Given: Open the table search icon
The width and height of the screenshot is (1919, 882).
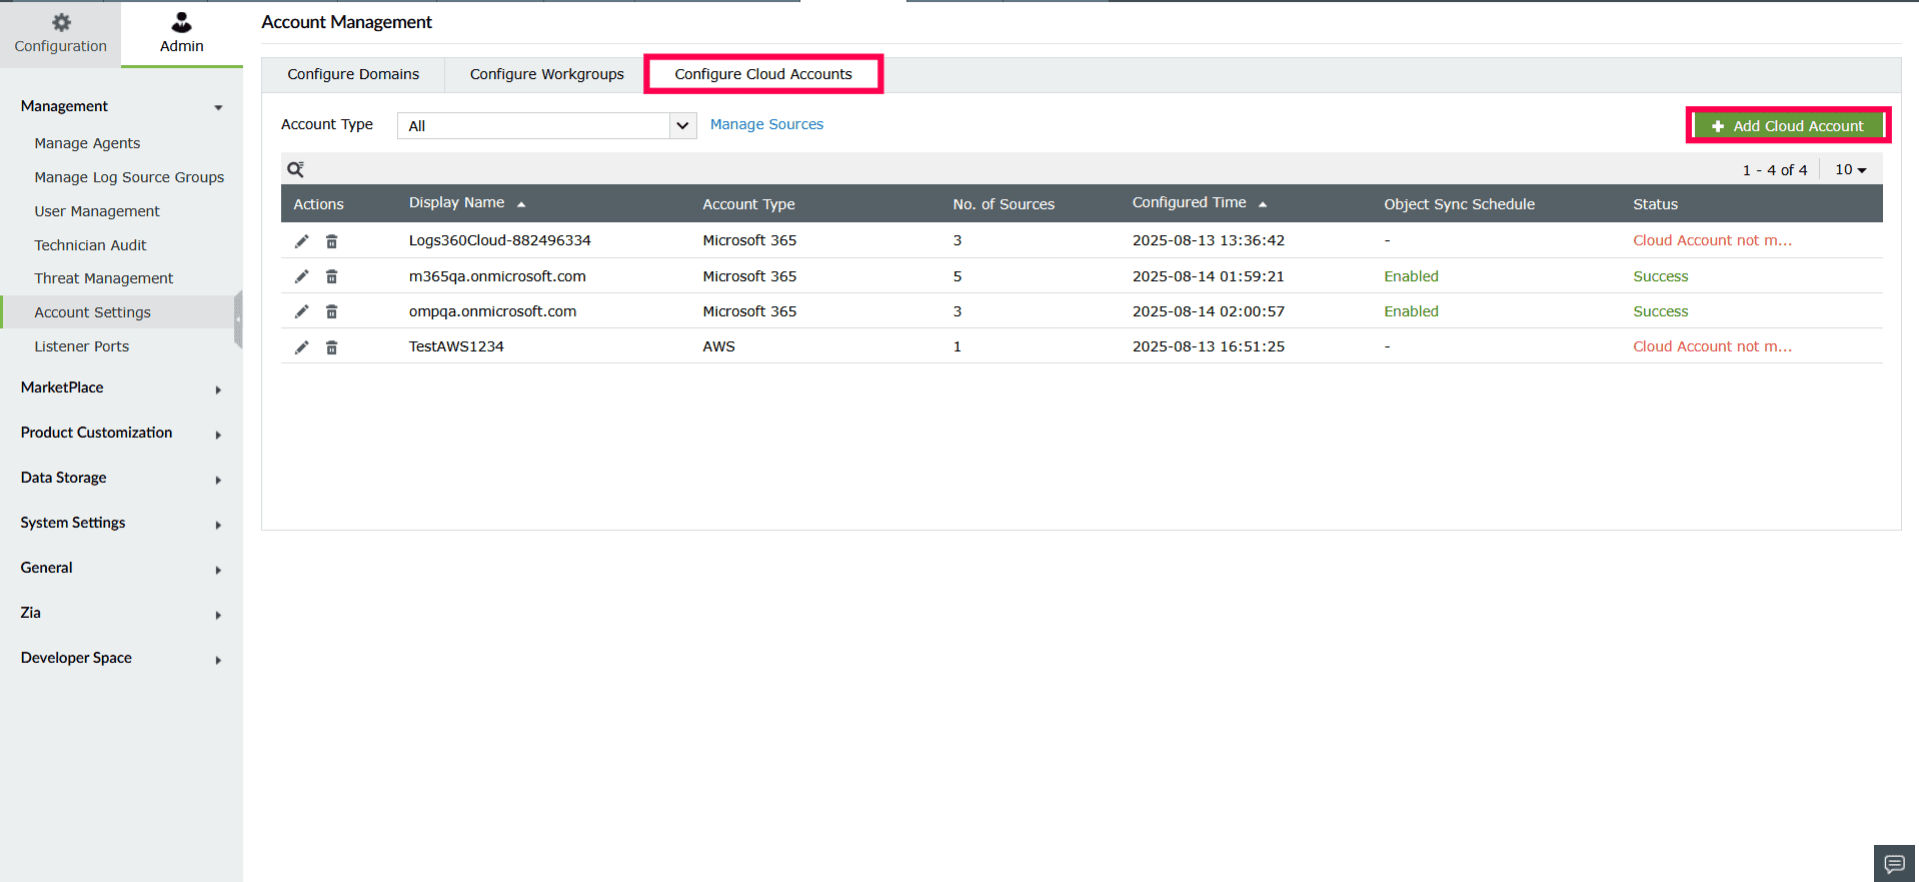Looking at the screenshot, I should click(x=296, y=169).
